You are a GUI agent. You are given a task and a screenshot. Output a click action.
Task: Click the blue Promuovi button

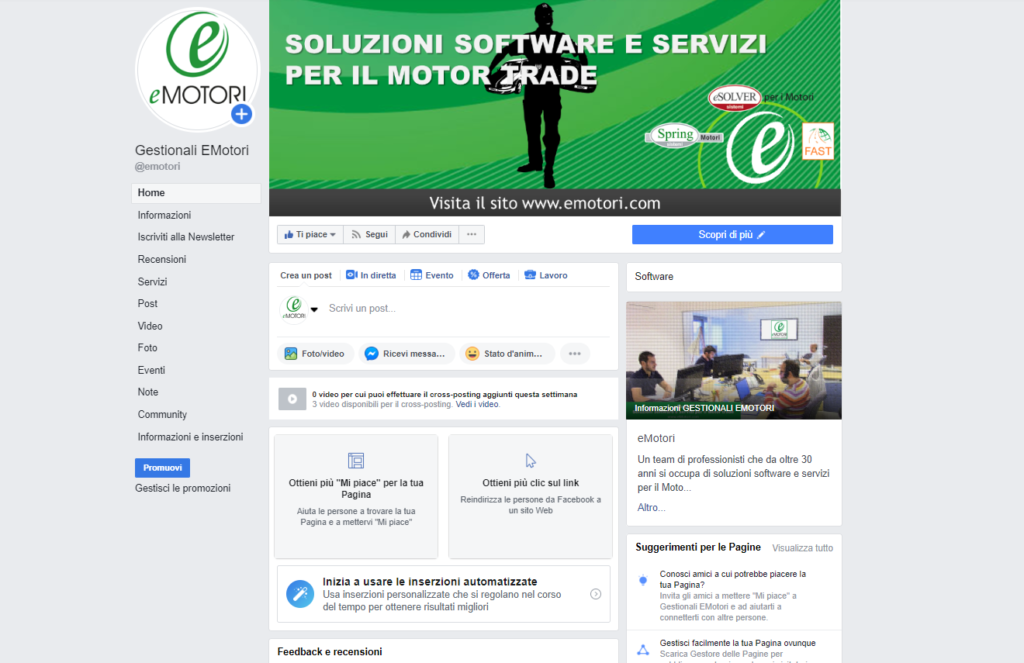point(163,468)
